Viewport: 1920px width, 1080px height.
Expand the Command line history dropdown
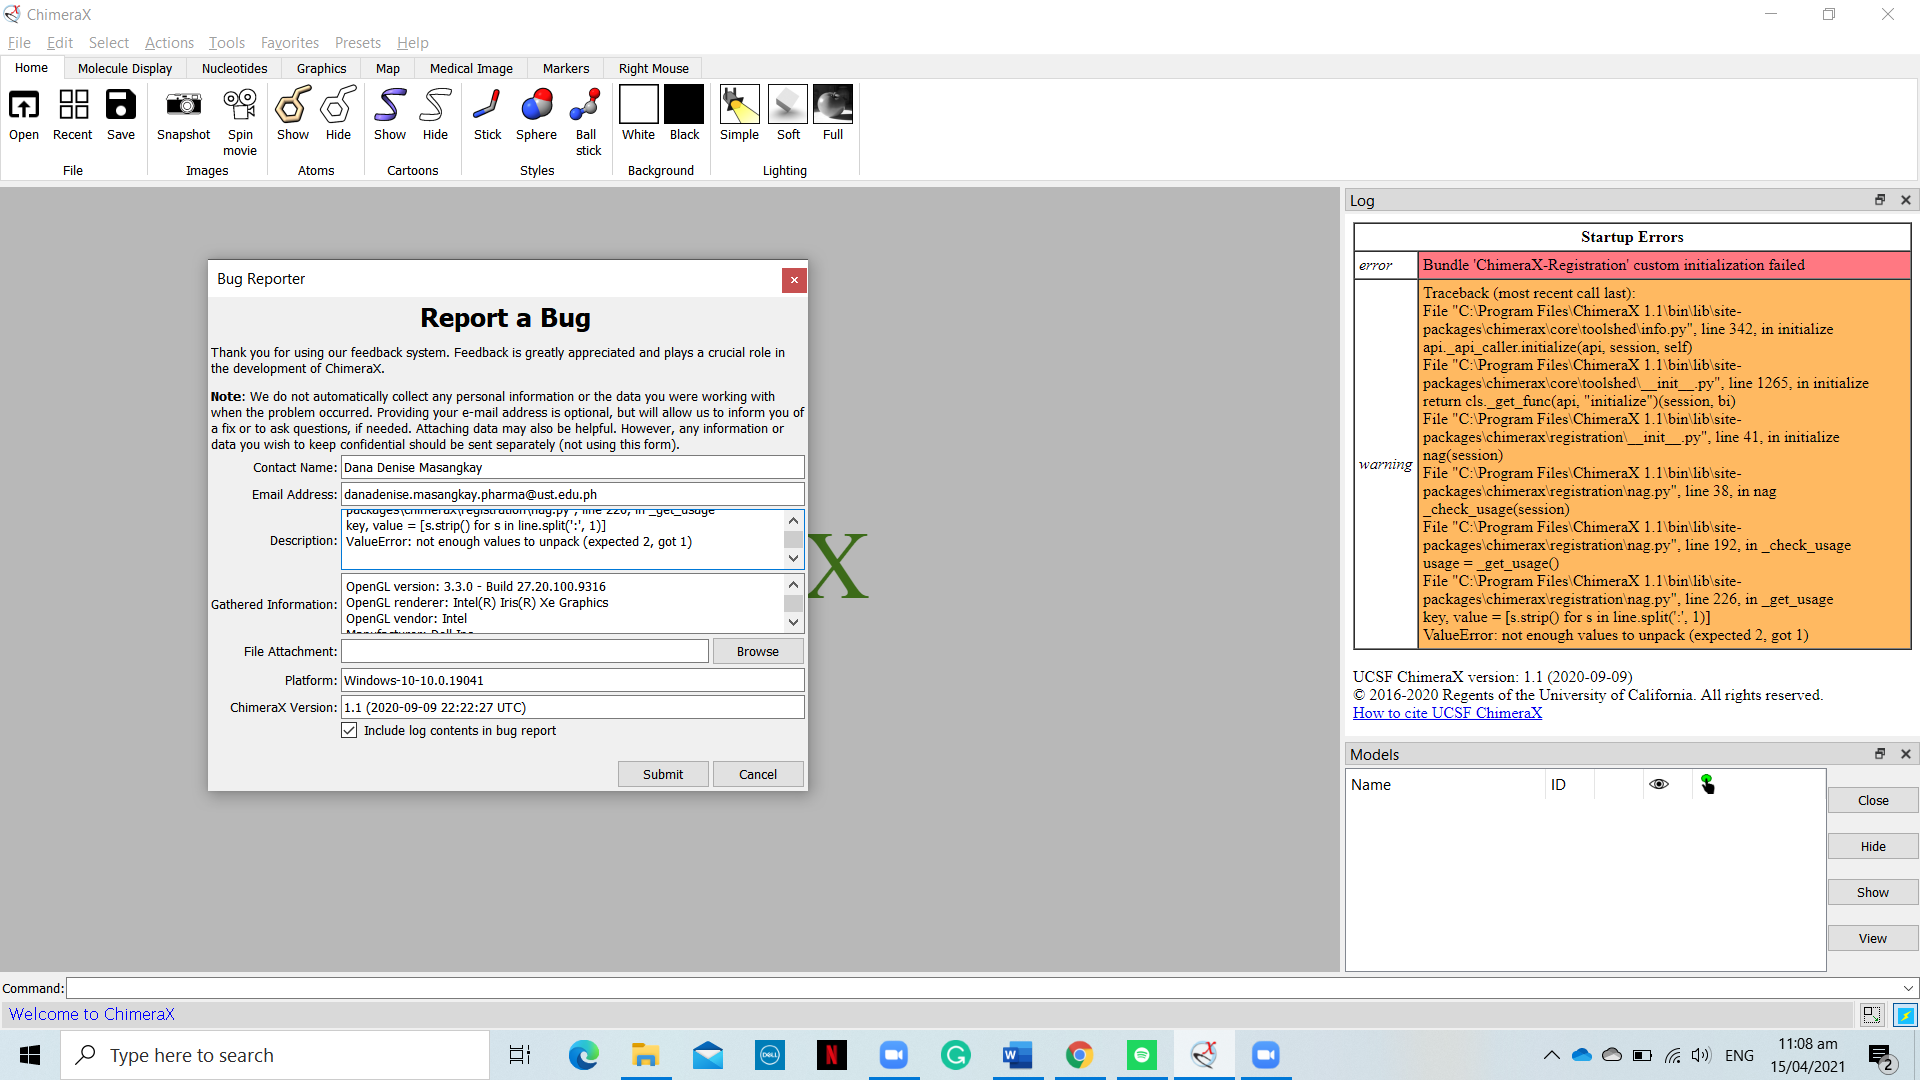[1908, 989]
